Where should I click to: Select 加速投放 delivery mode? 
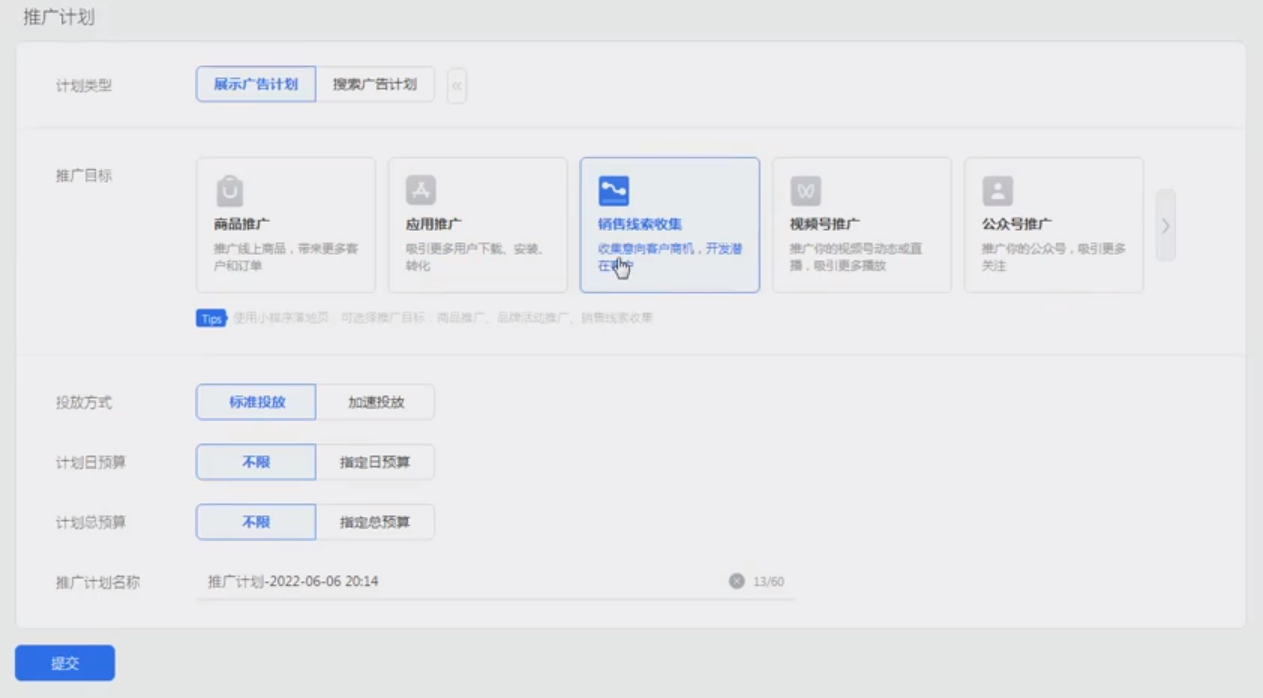click(x=375, y=402)
